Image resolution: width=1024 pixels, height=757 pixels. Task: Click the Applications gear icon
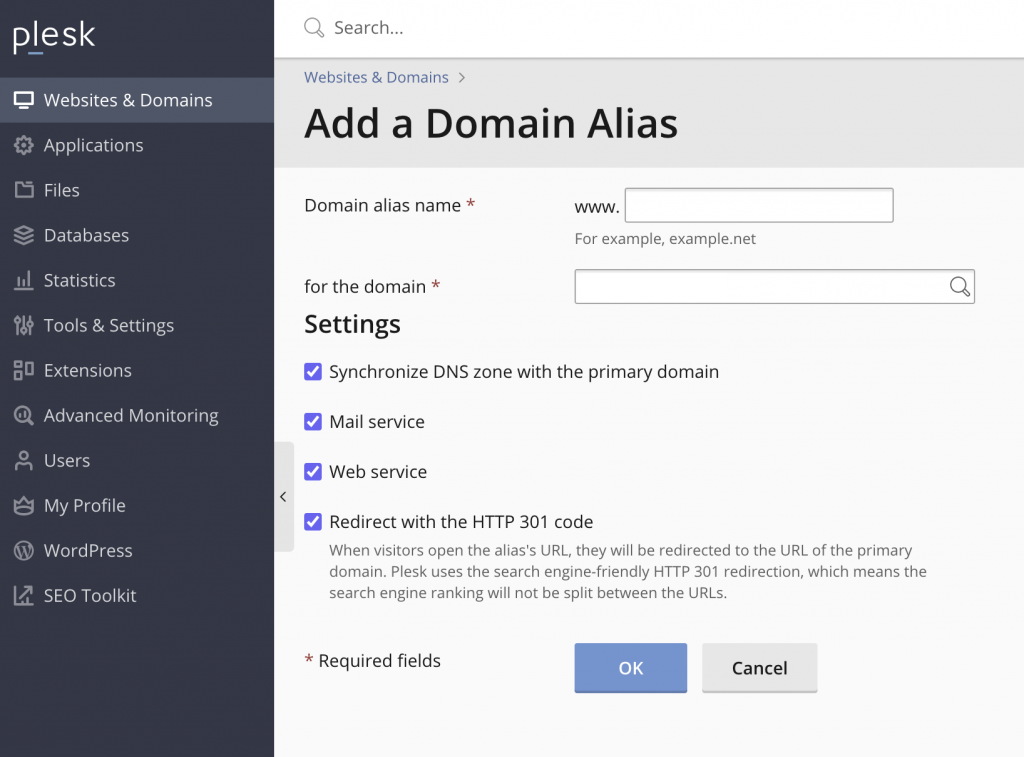23,146
